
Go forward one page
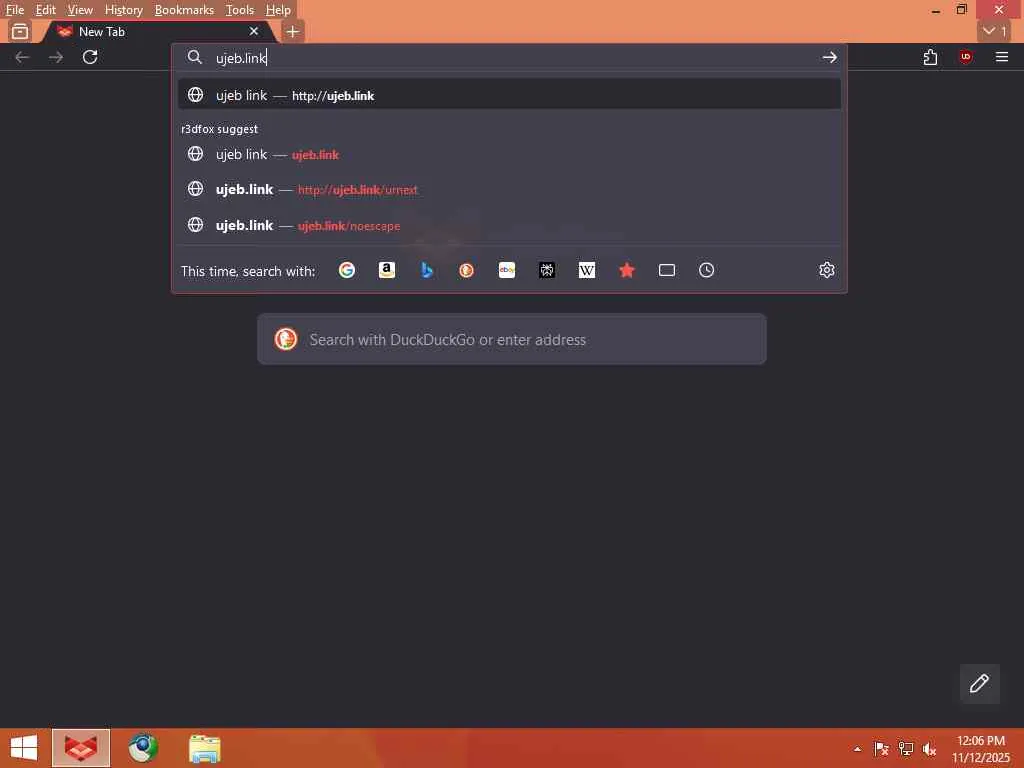pos(56,57)
